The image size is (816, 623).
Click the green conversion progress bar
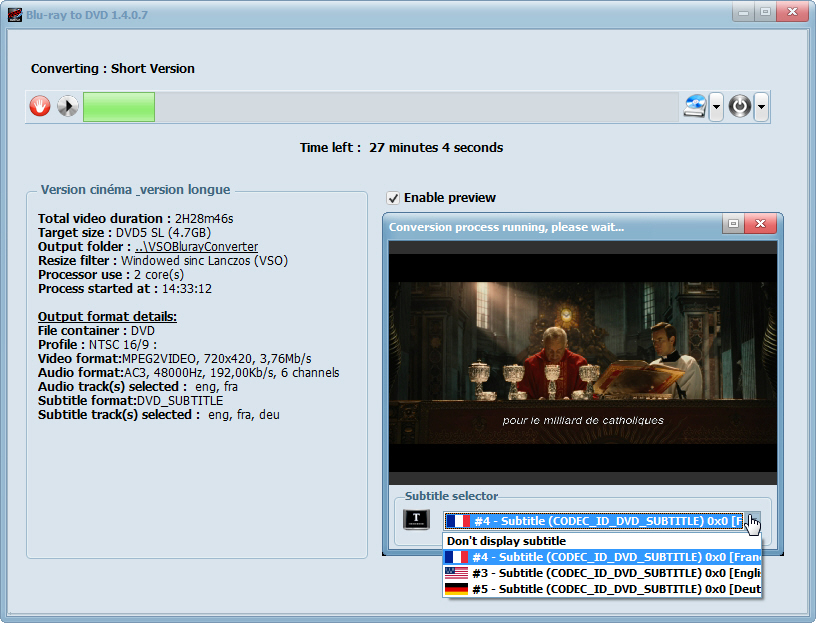pos(118,106)
